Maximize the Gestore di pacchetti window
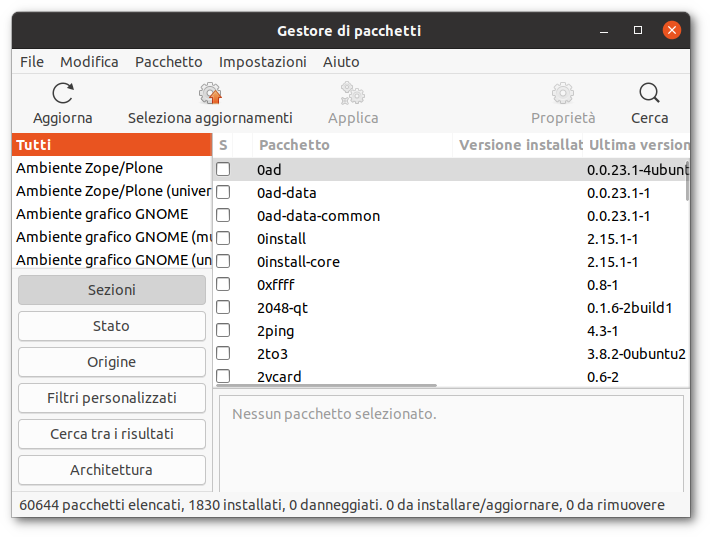The width and height of the screenshot is (710, 537). coord(638,31)
